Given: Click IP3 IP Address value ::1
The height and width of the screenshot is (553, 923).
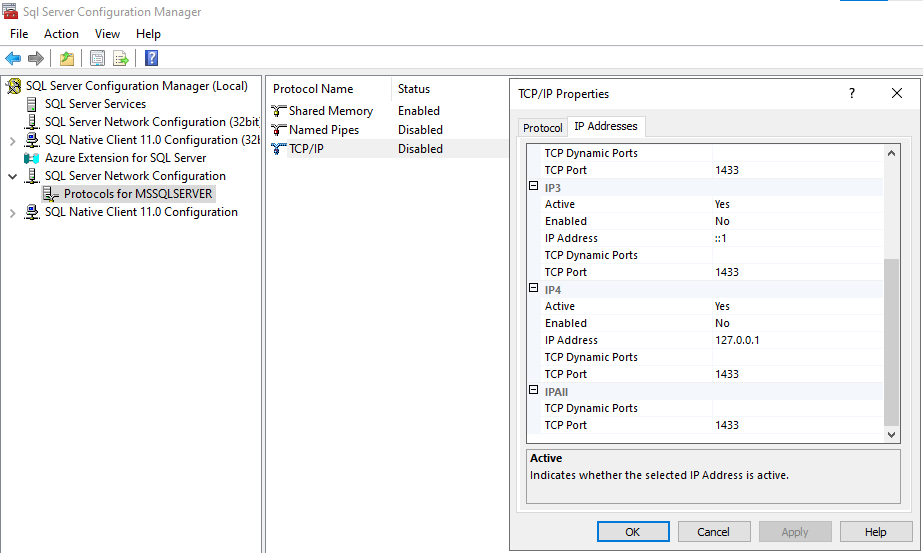Looking at the screenshot, I should tap(798, 239).
